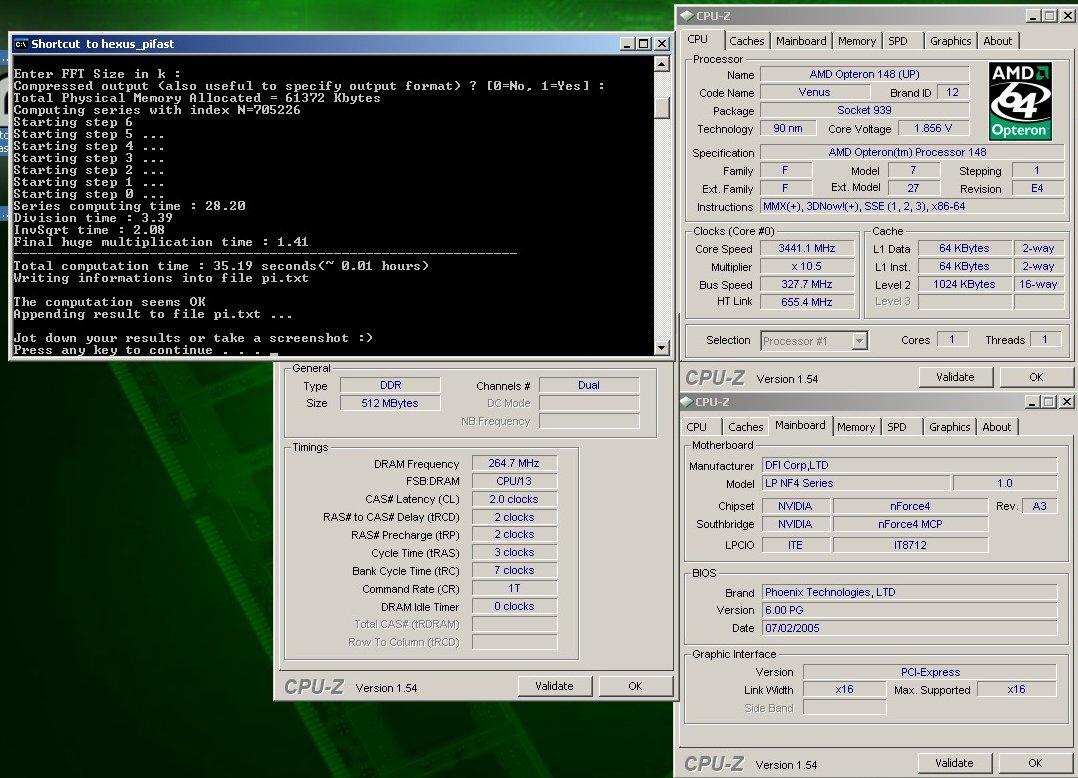The height and width of the screenshot is (778, 1078).
Task: Click BIOS brand Phoenix Technologies, LTD
Action: 910,592
